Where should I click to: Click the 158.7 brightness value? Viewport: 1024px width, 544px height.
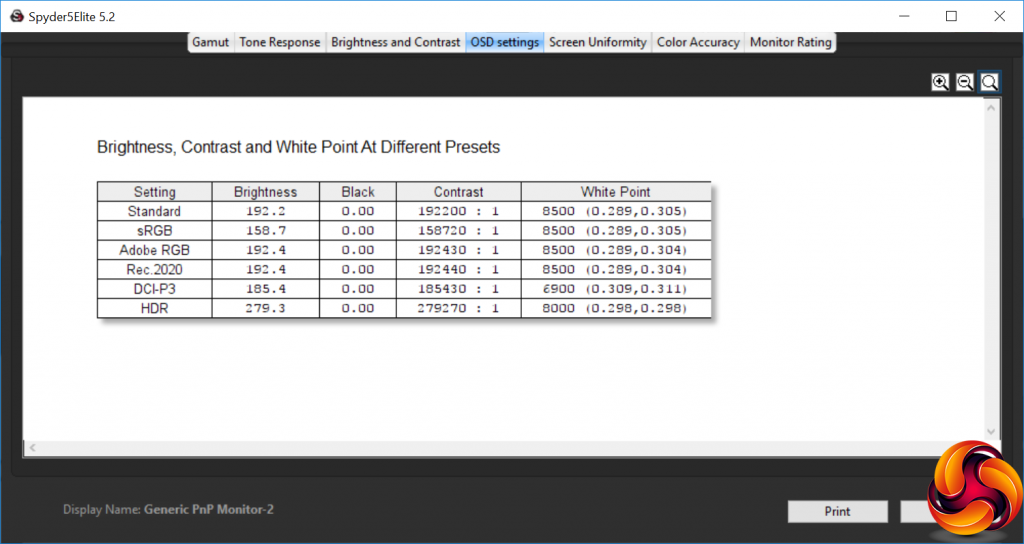pyautogui.click(x=265, y=231)
